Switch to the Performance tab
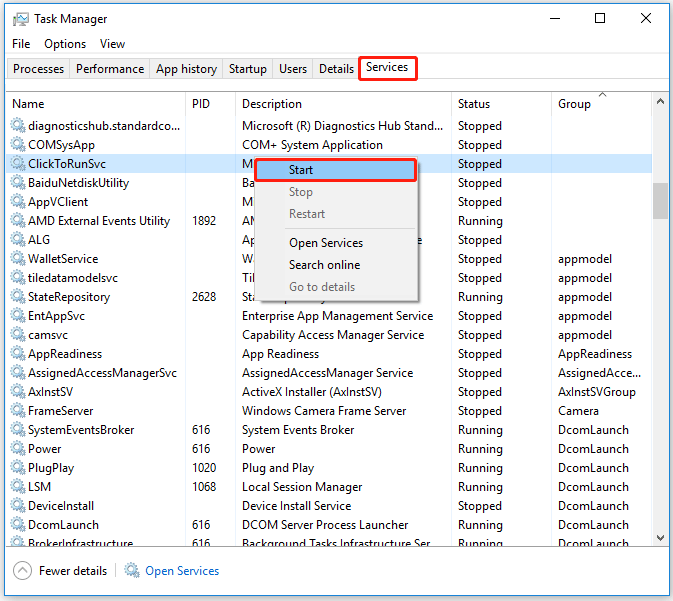The width and height of the screenshot is (673, 601). (110, 69)
